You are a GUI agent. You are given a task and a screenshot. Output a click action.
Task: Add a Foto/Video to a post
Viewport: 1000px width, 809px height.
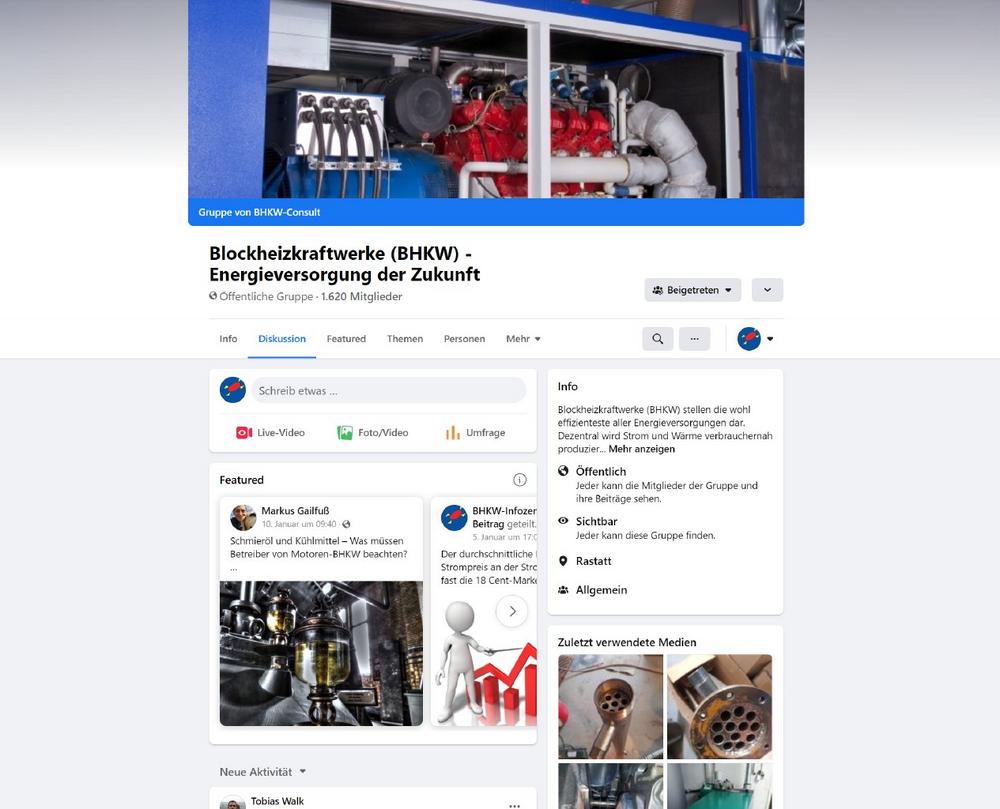(x=372, y=433)
